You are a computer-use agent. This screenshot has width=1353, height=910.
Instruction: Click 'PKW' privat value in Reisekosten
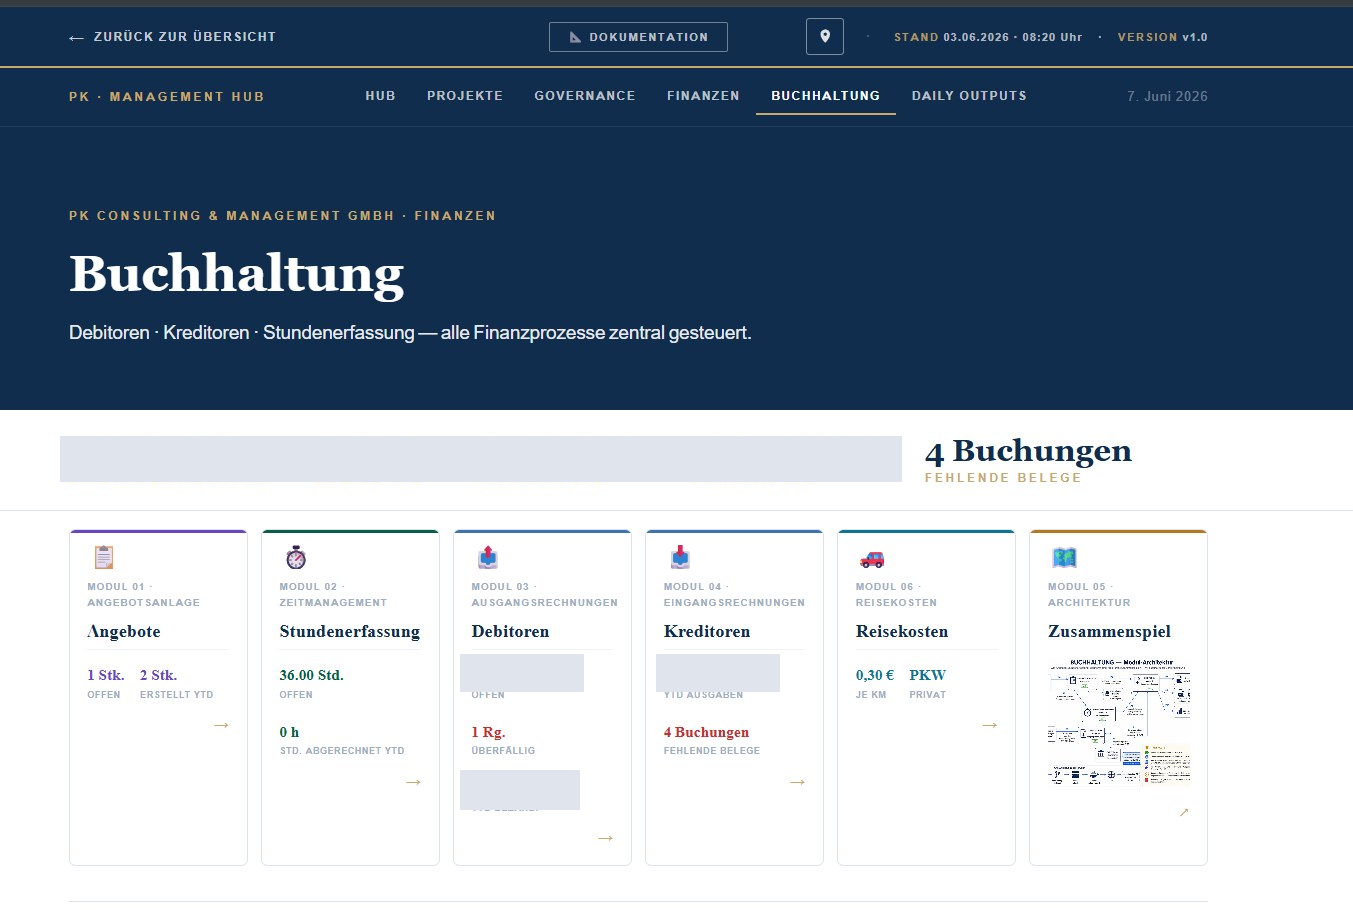point(927,675)
